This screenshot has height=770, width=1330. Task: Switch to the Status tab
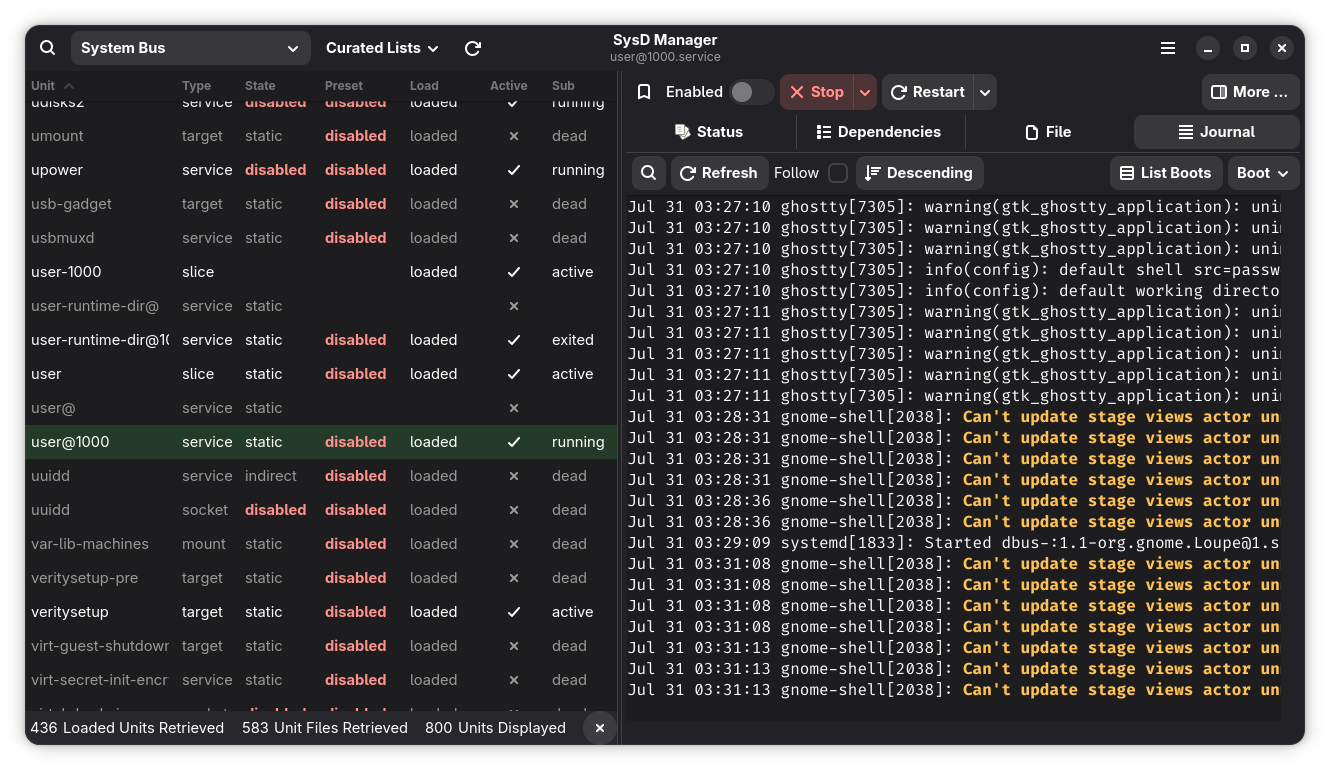click(x=709, y=132)
